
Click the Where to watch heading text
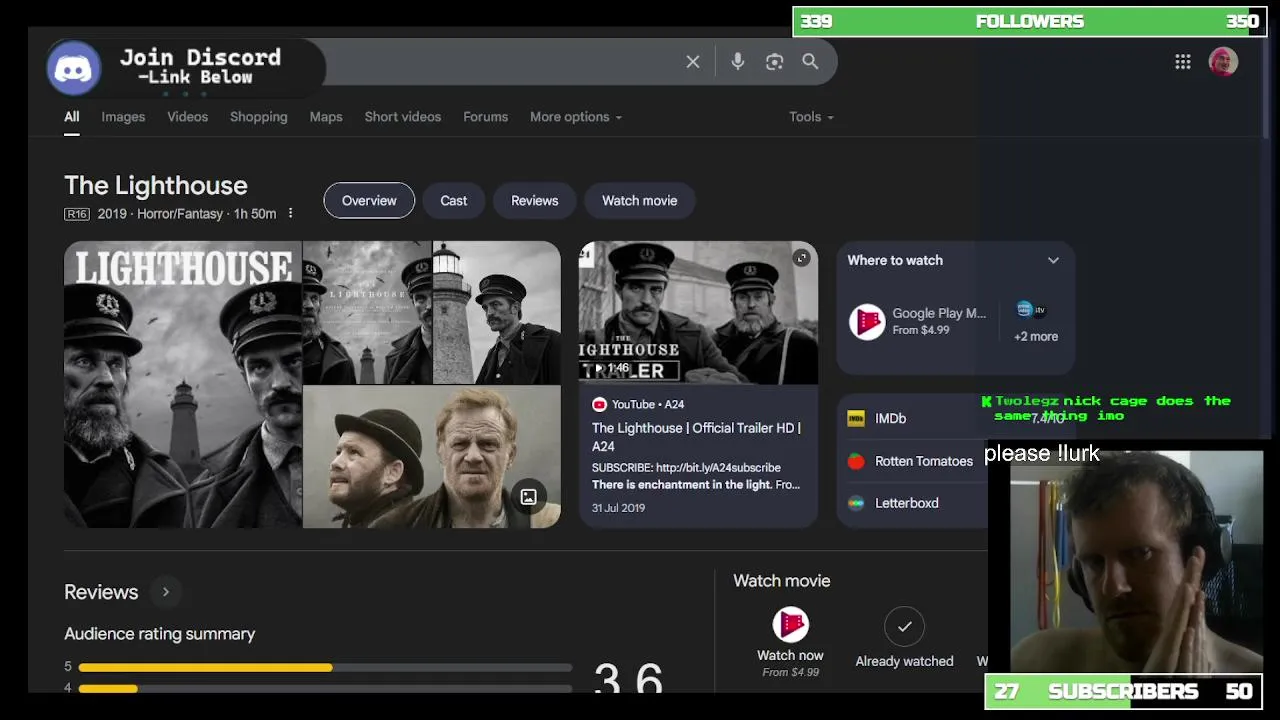click(x=895, y=260)
